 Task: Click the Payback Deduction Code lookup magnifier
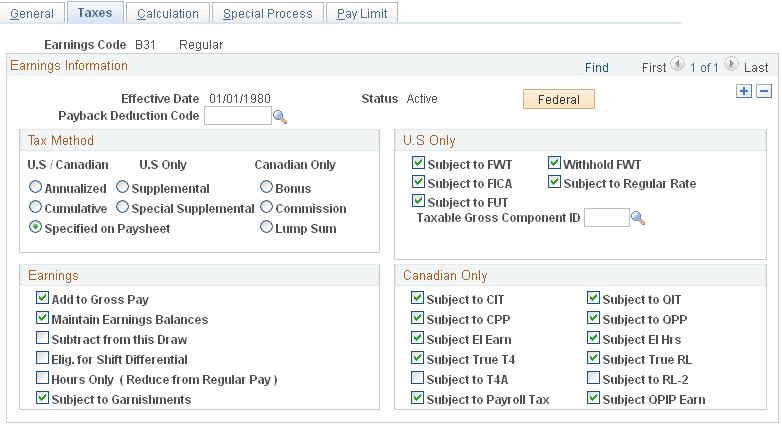click(281, 117)
